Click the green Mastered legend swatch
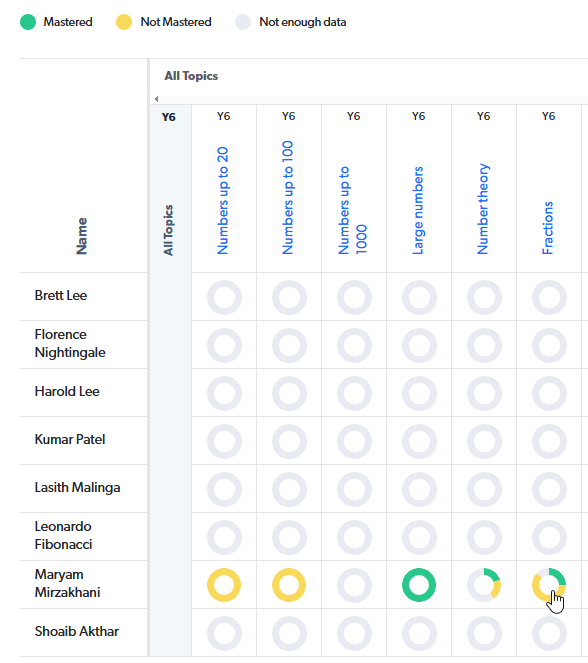This screenshot has width=588, height=663. [28, 22]
